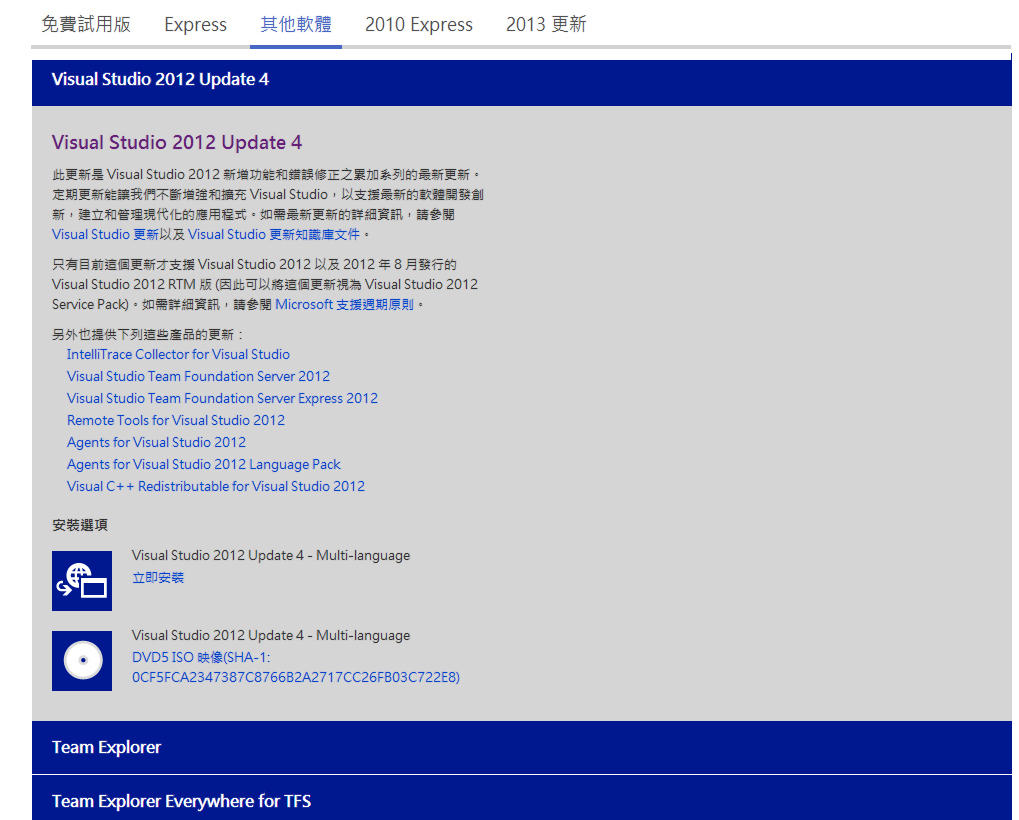Open IntelliTrace Collector for Visual Studio link
1019x820 pixels.
pos(178,355)
